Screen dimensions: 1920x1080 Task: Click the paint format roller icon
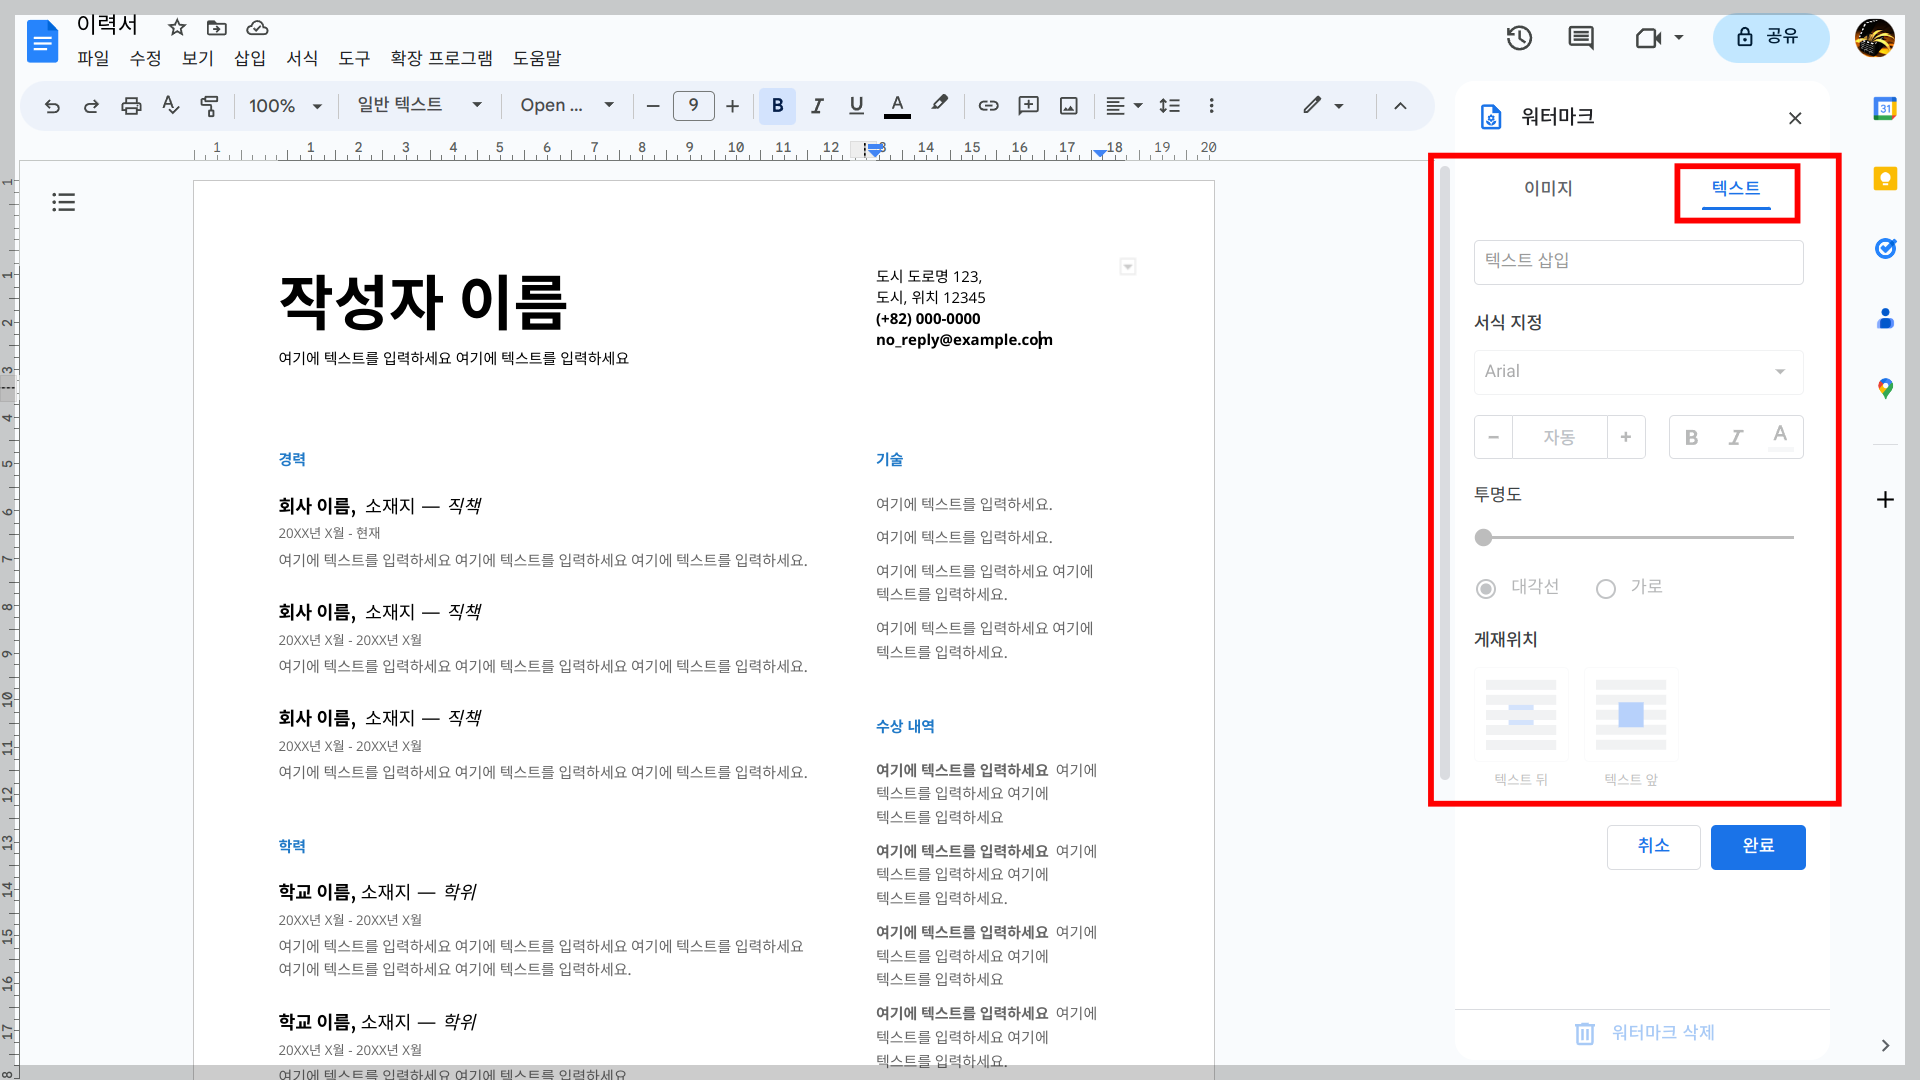209,106
